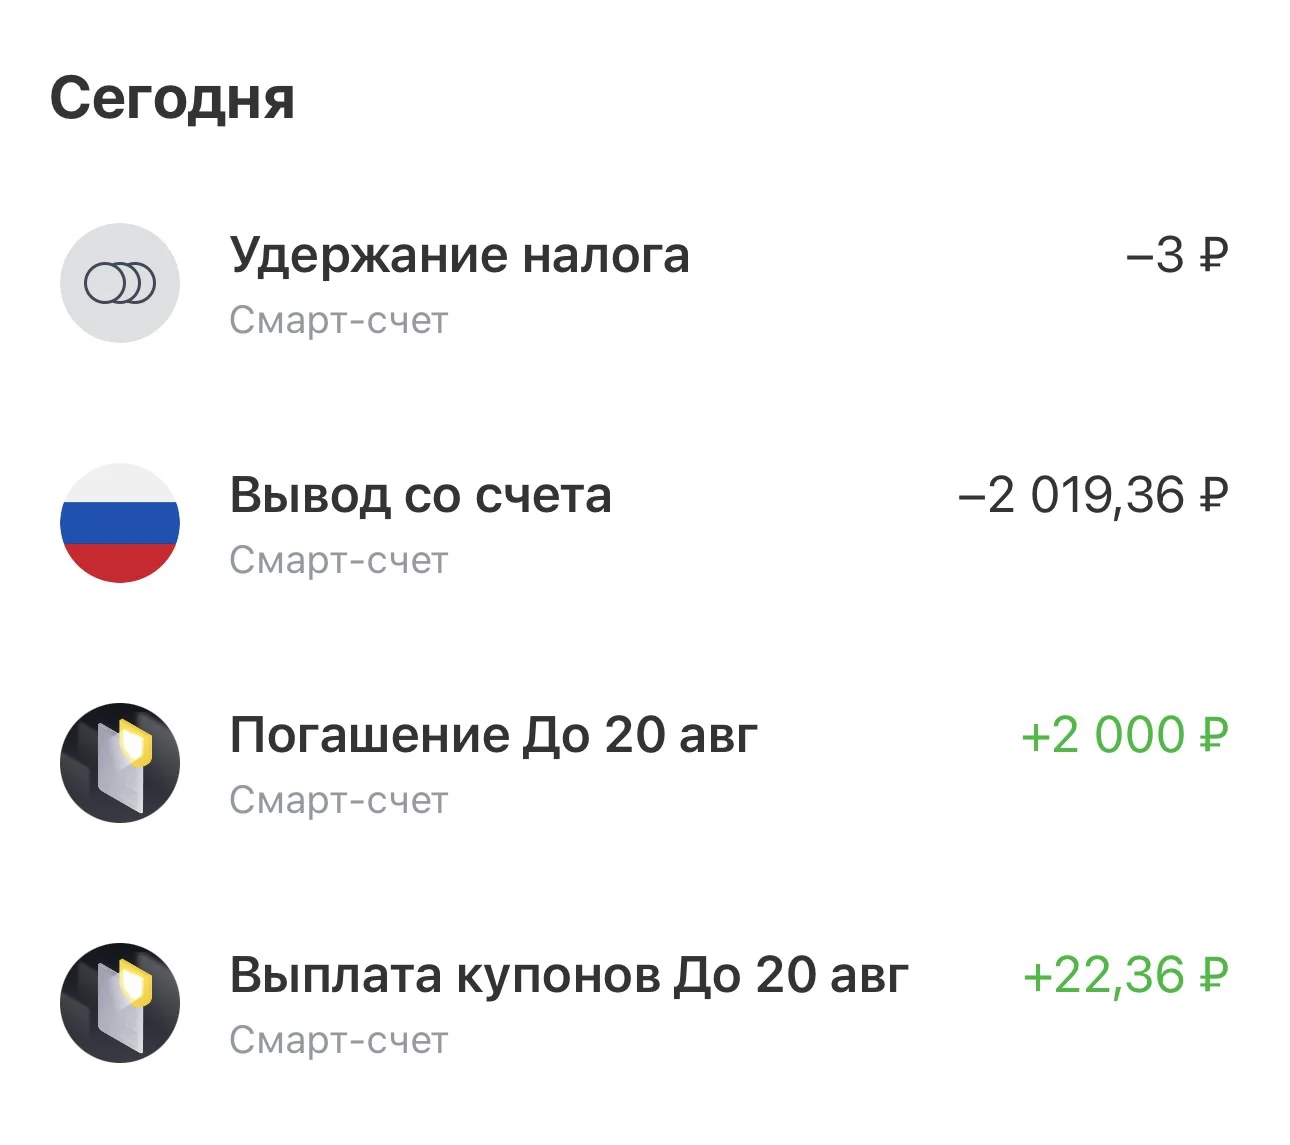
Task: Tap the Сегодня section header
Action: pos(172,99)
